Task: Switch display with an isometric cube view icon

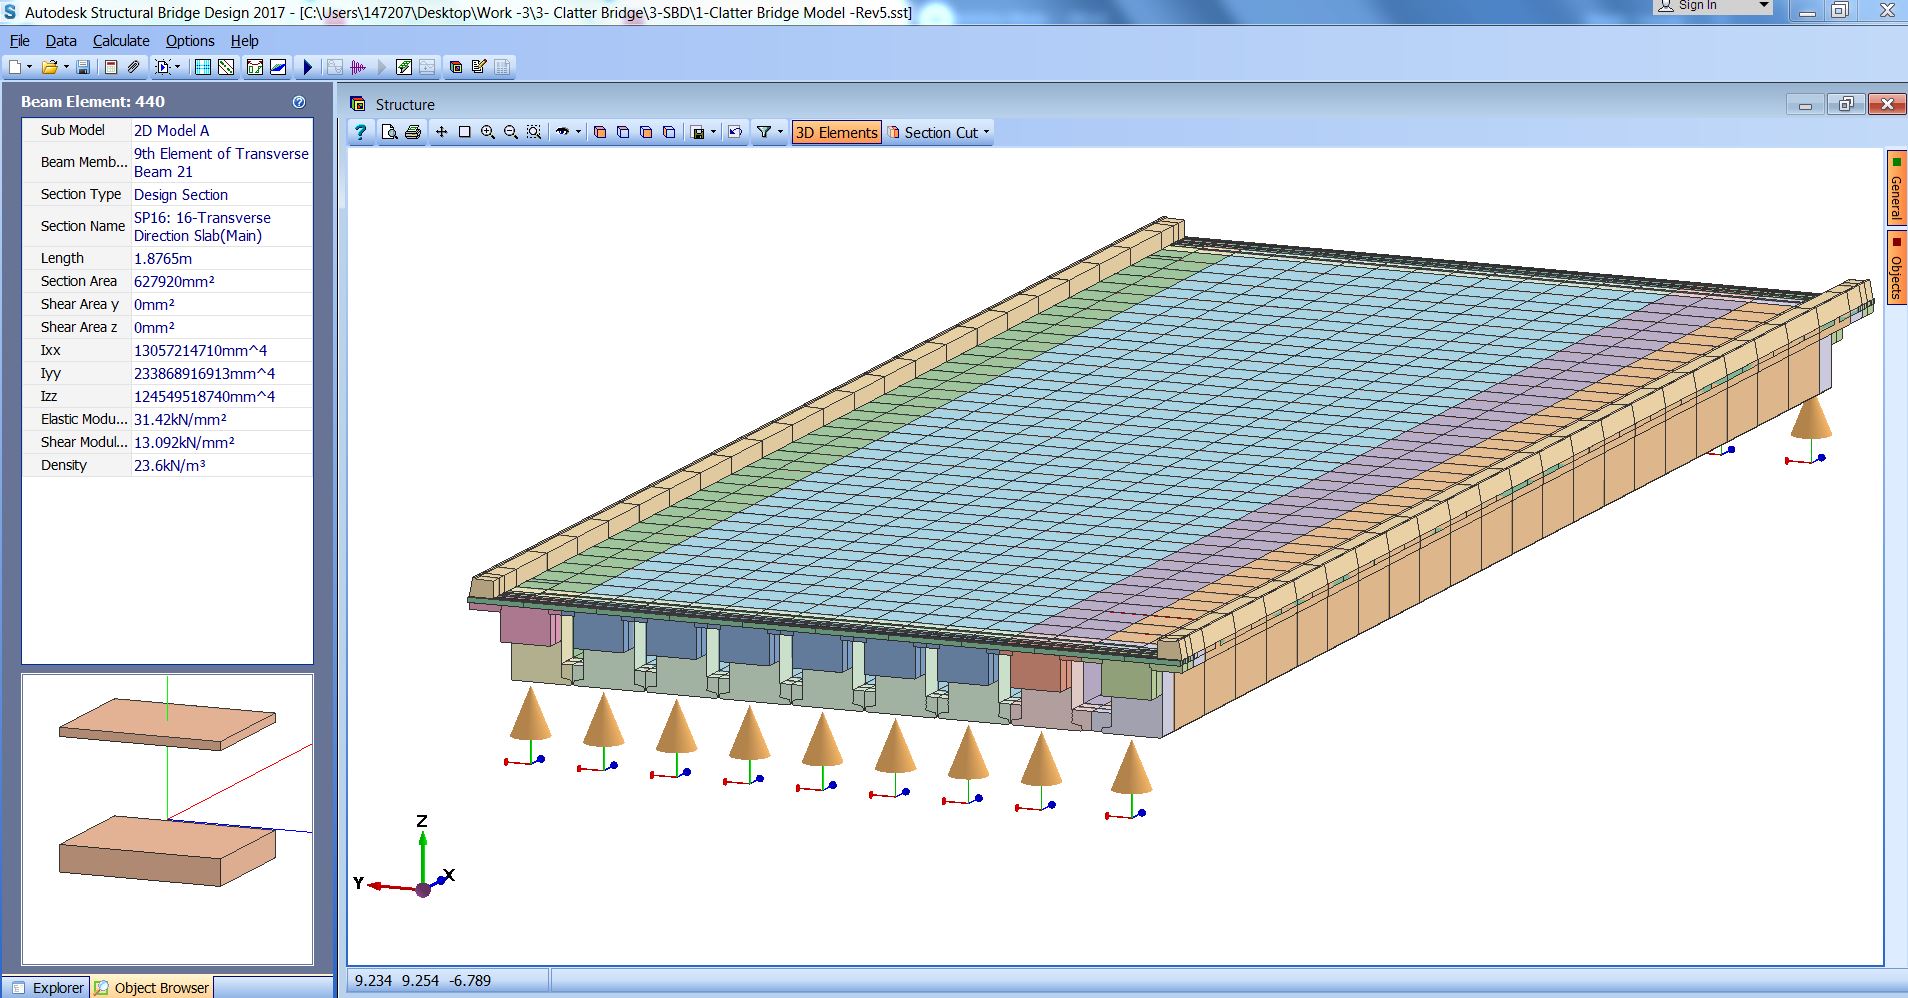Action: 599,131
